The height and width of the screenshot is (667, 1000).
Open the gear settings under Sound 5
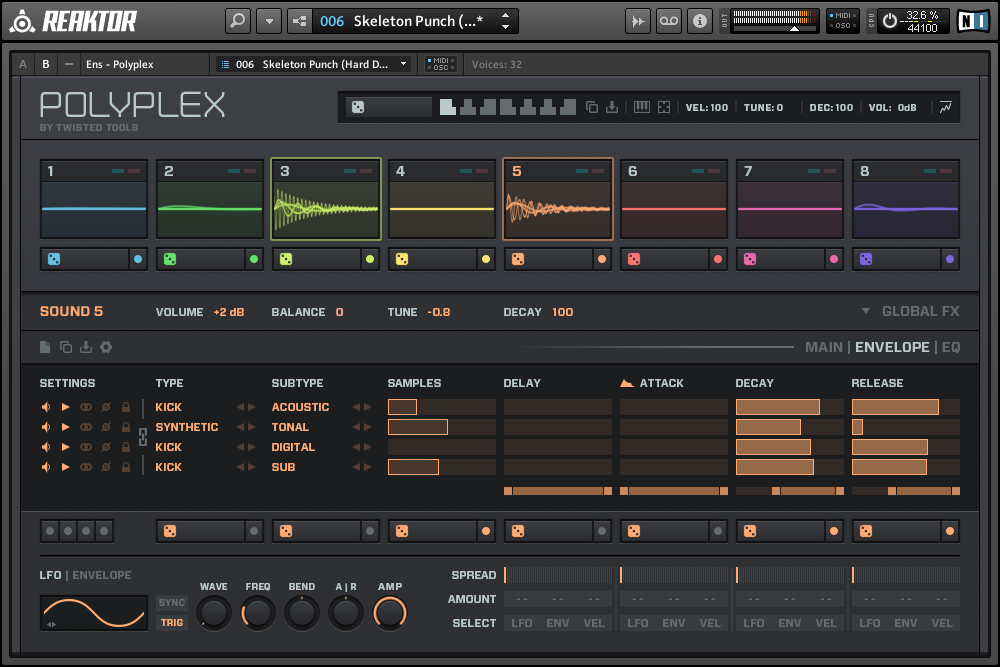(x=106, y=347)
